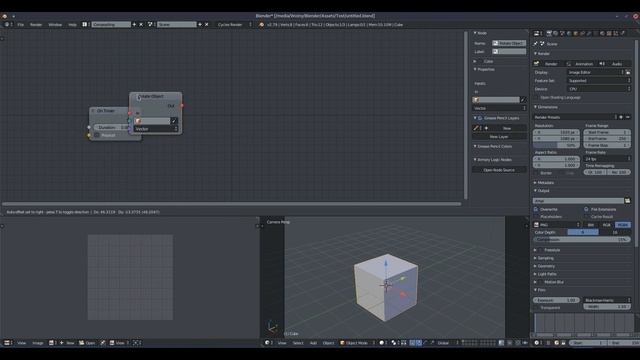The height and width of the screenshot is (360, 640).
Task: Open the Blackman-Harris filter dropdown
Action: (607, 300)
